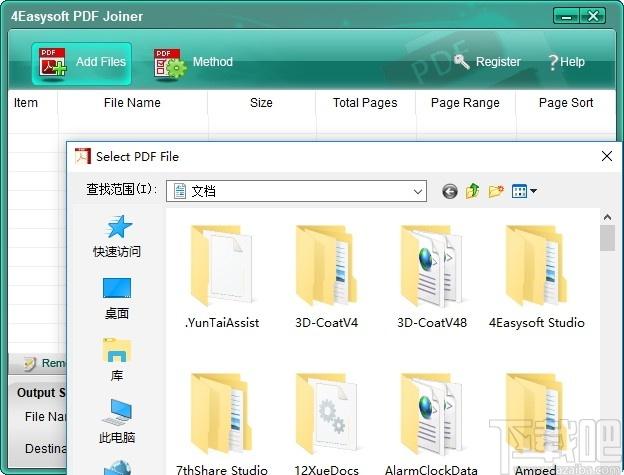Image resolution: width=624 pixels, height=475 pixels.
Task: Click the Method label text
Action: (213, 62)
